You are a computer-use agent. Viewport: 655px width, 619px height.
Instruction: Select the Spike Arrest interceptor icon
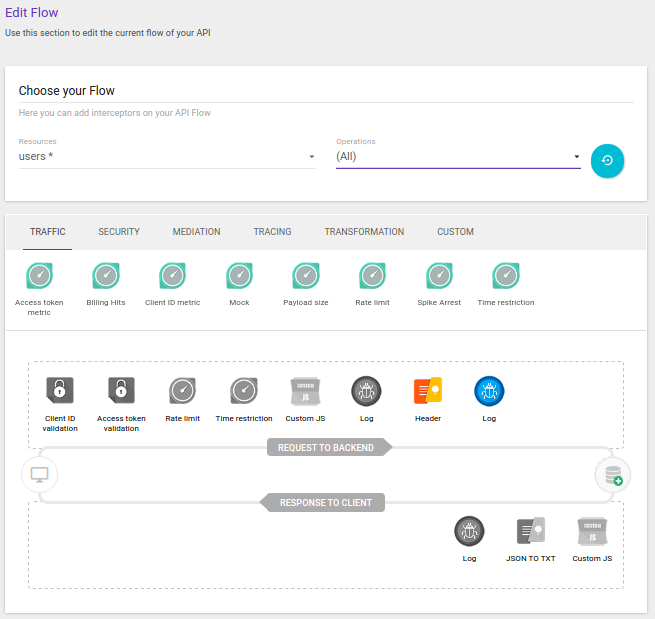point(439,276)
